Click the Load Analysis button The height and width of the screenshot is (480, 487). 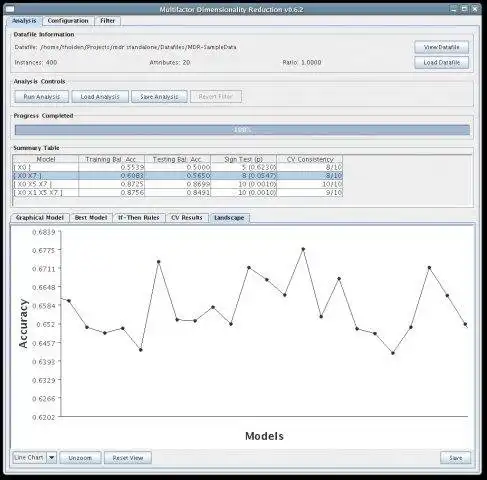100,97
